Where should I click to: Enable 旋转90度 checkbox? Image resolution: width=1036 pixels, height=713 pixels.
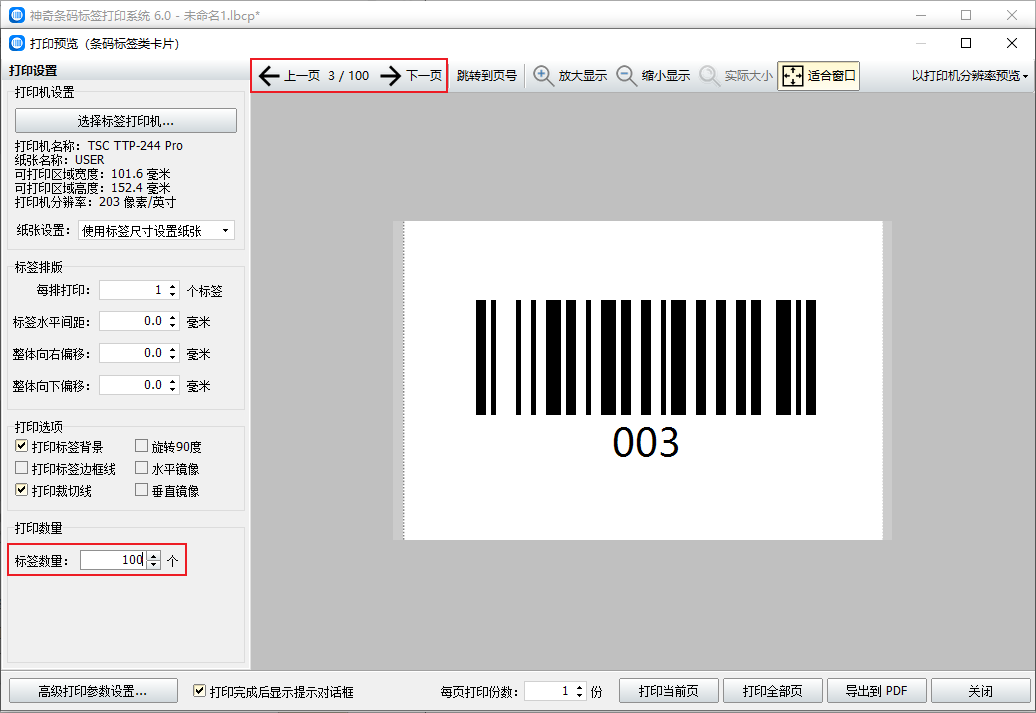click(x=141, y=447)
